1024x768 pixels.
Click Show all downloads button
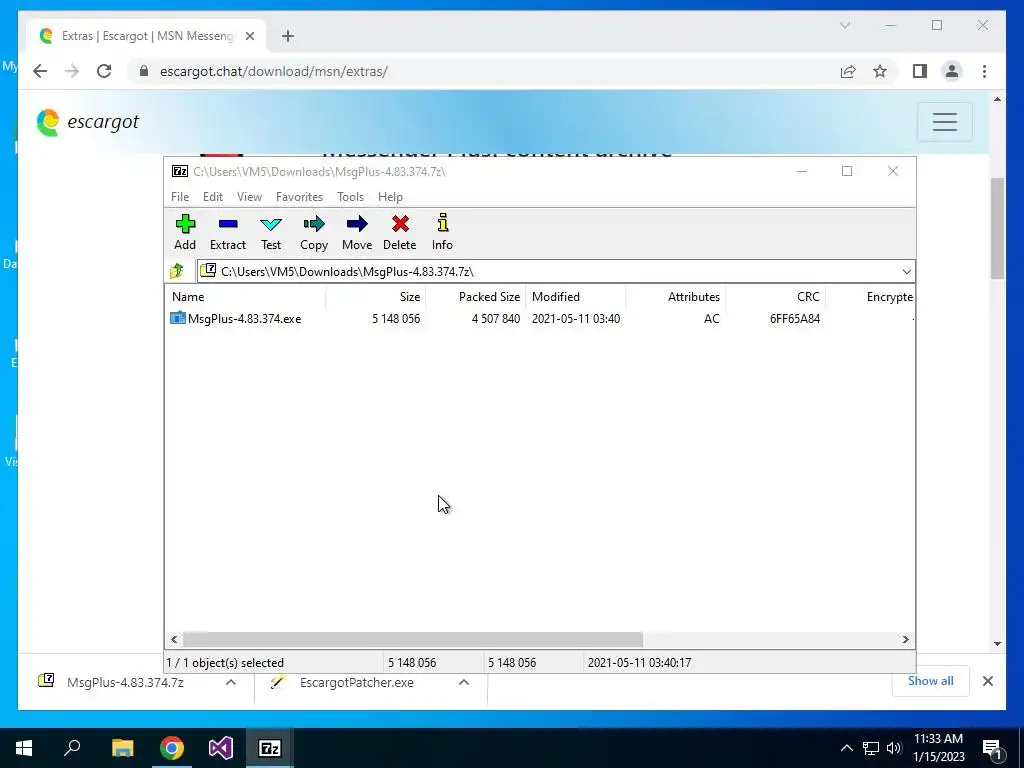[931, 680]
